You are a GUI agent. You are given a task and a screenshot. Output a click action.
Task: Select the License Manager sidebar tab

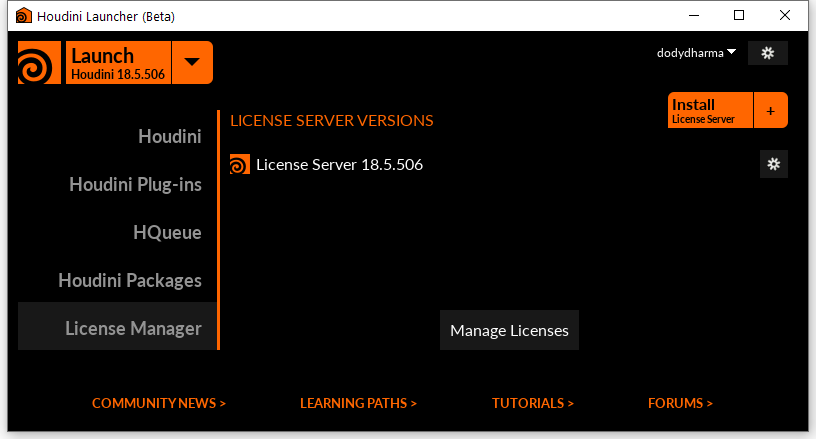point(133,328)
